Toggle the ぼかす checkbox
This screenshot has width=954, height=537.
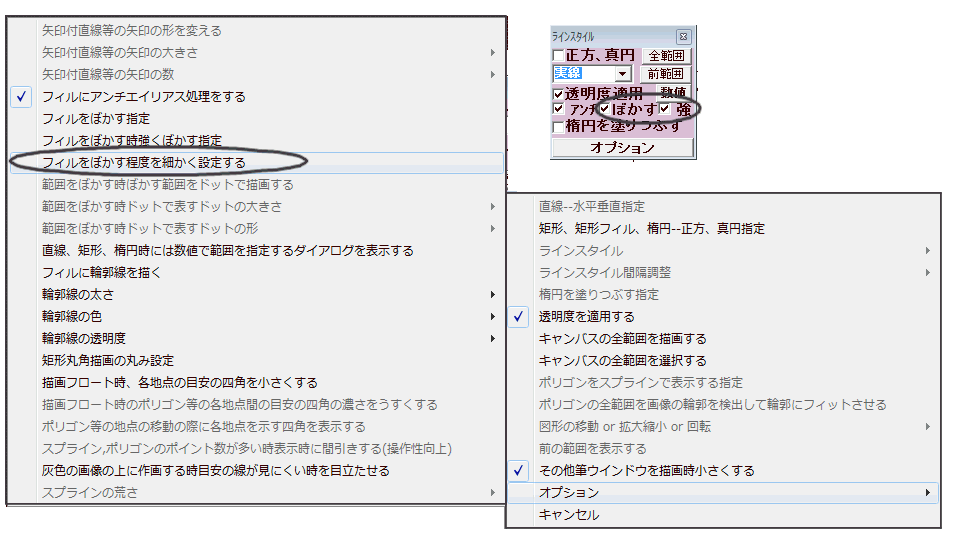pyautogui.click(x=604, y=109)
